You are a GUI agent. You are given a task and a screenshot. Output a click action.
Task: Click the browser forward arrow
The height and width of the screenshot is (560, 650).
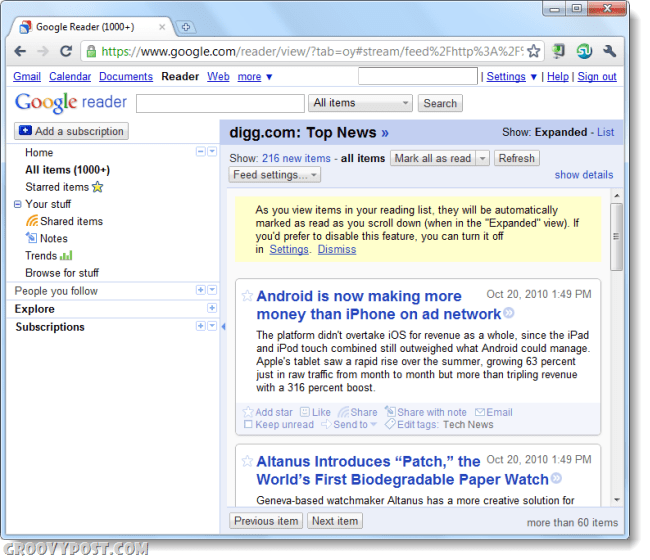click(43, 51)
